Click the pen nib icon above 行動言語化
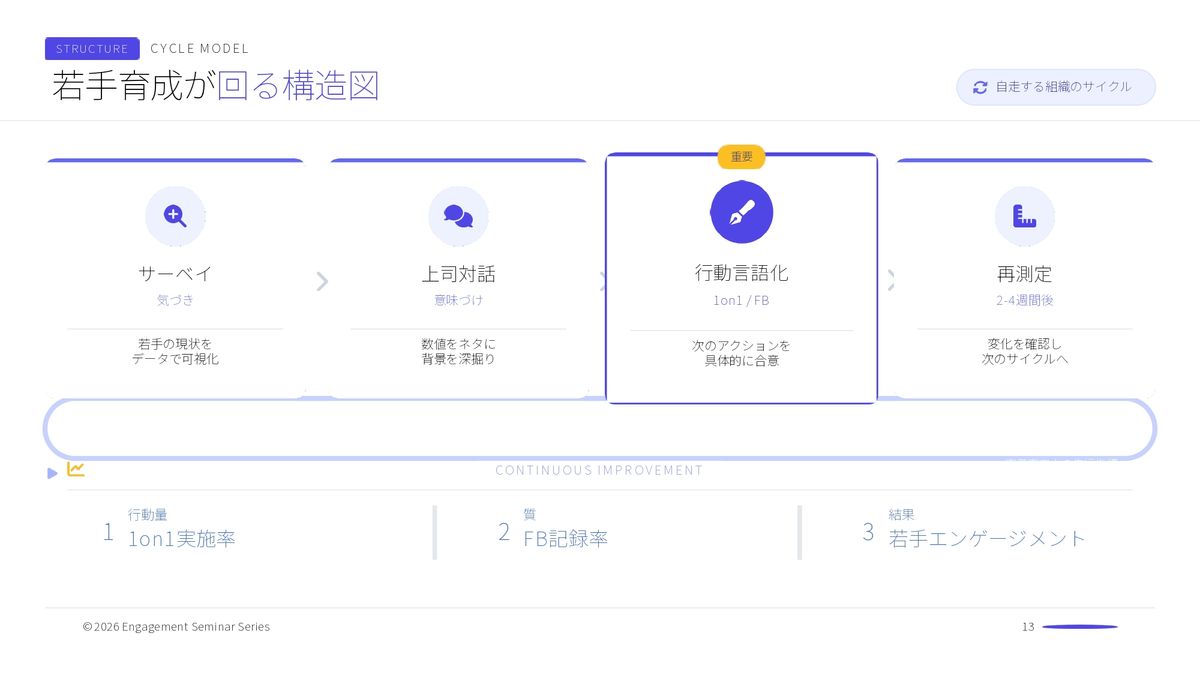The height and width of the screenshot is (675, 1200). coord(741,212)
